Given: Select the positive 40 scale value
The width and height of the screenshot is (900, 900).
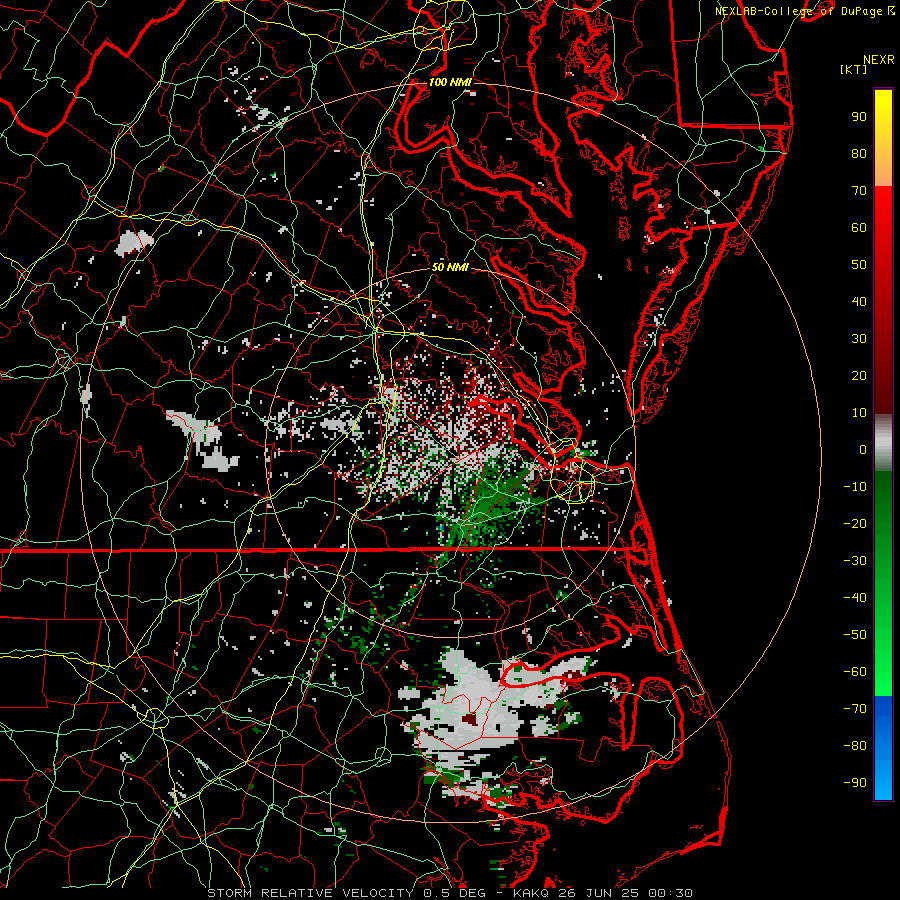Looking at the screenshot, I should (x=859, y=301).
